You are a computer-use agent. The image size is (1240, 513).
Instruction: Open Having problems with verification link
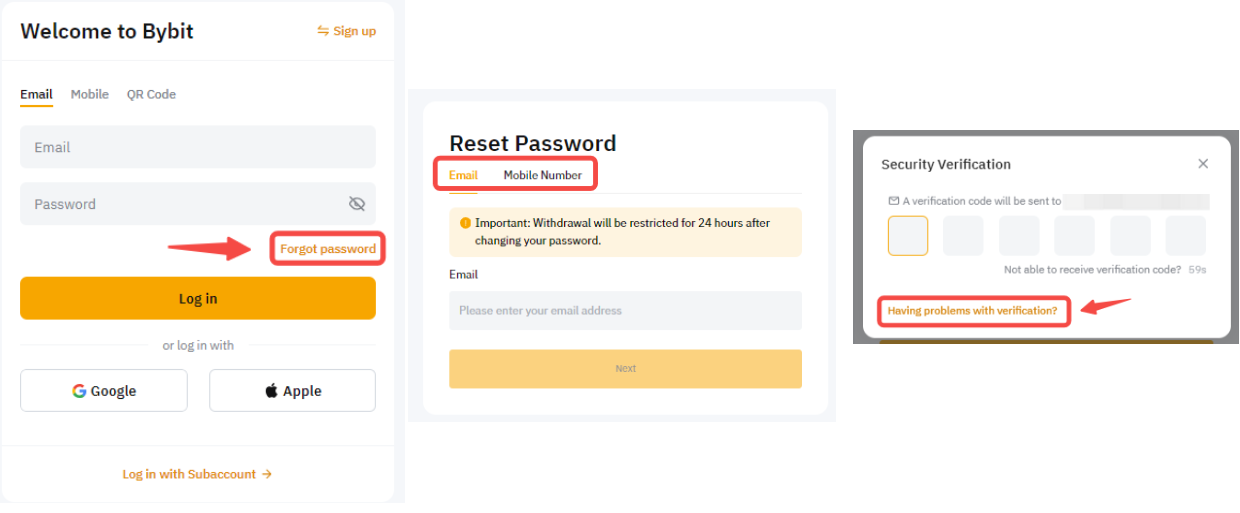[972, 311]
